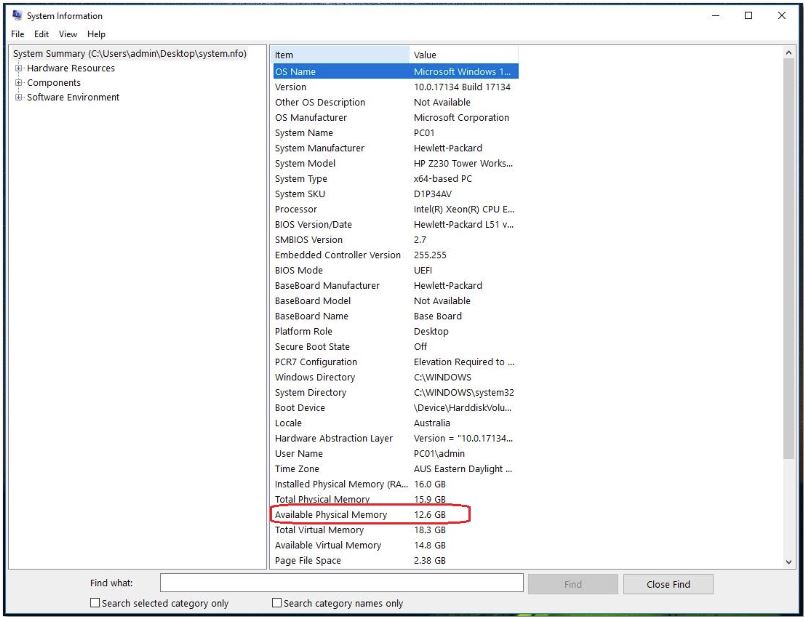Click the 10.0.17134 Build 17134 value
Image resolution: width=804 pixels, height=617 pixels.
pyautogui.click(x=462, y=87)
